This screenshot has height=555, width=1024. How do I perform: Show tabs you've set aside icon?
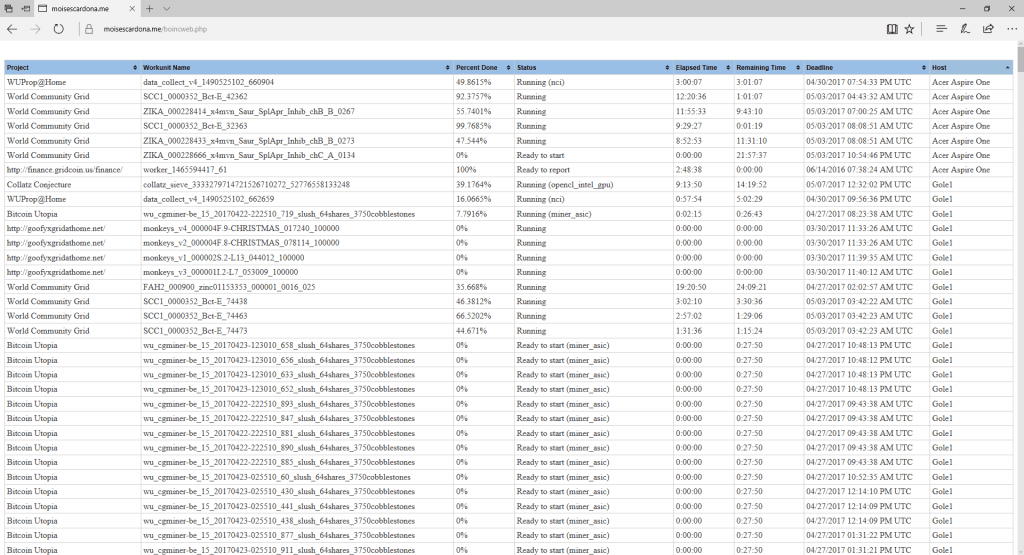[8, 8]
